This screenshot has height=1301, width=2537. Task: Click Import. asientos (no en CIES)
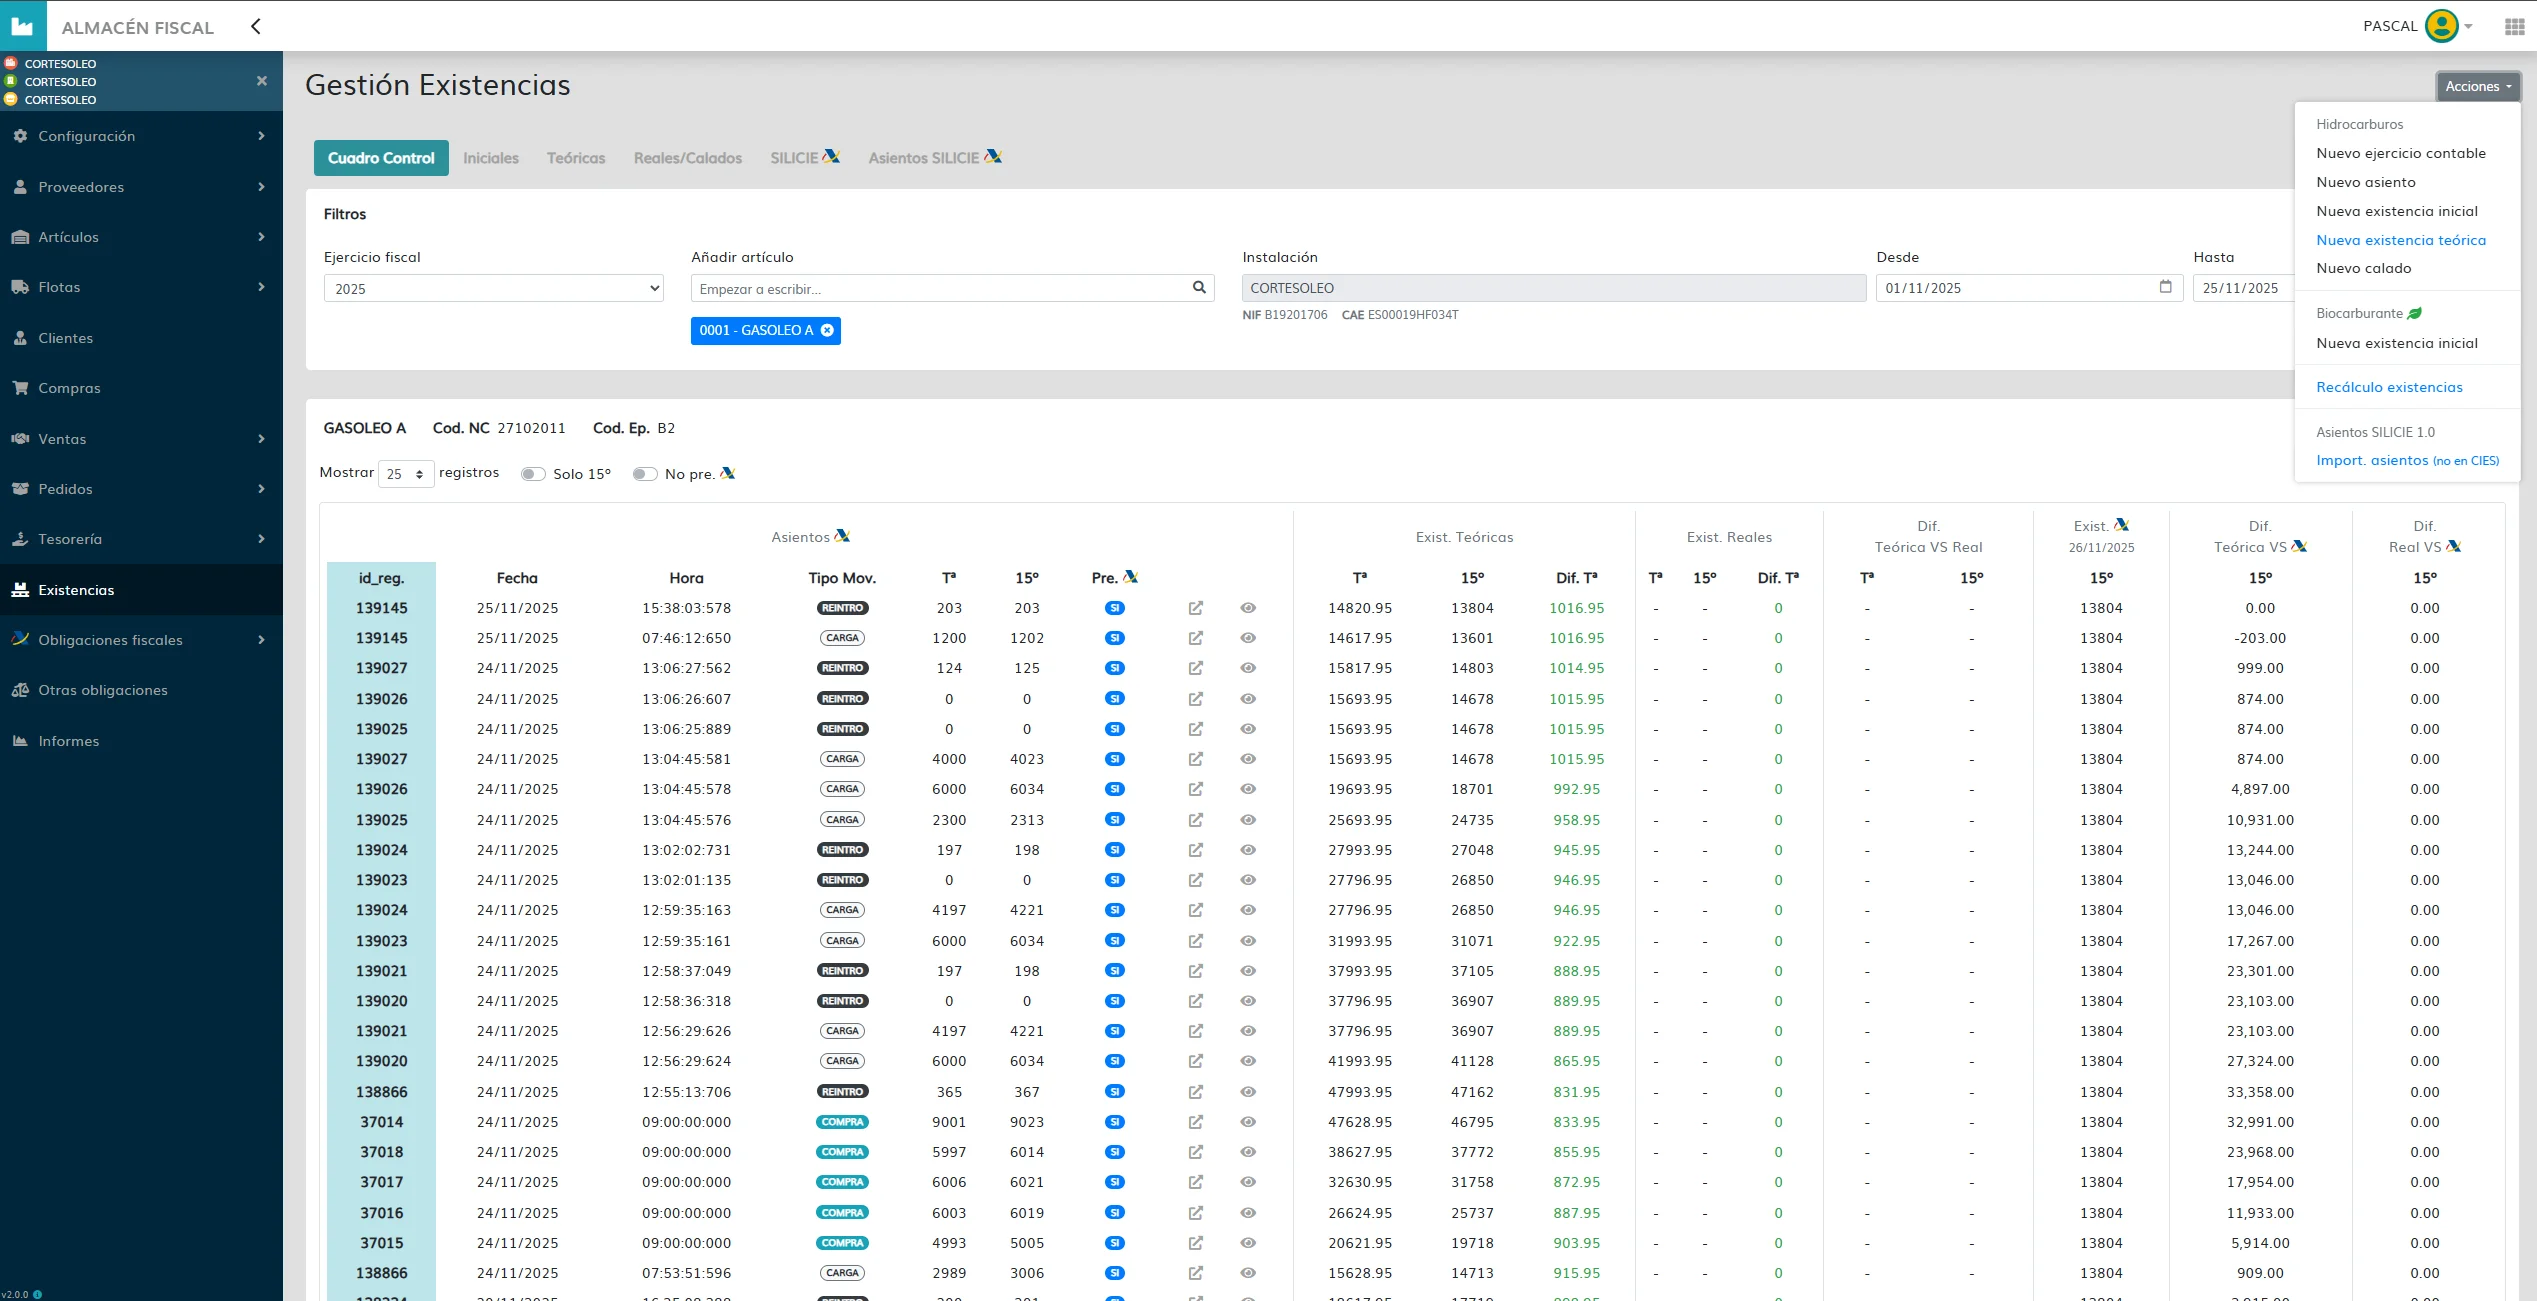(x=2407, y=460)
